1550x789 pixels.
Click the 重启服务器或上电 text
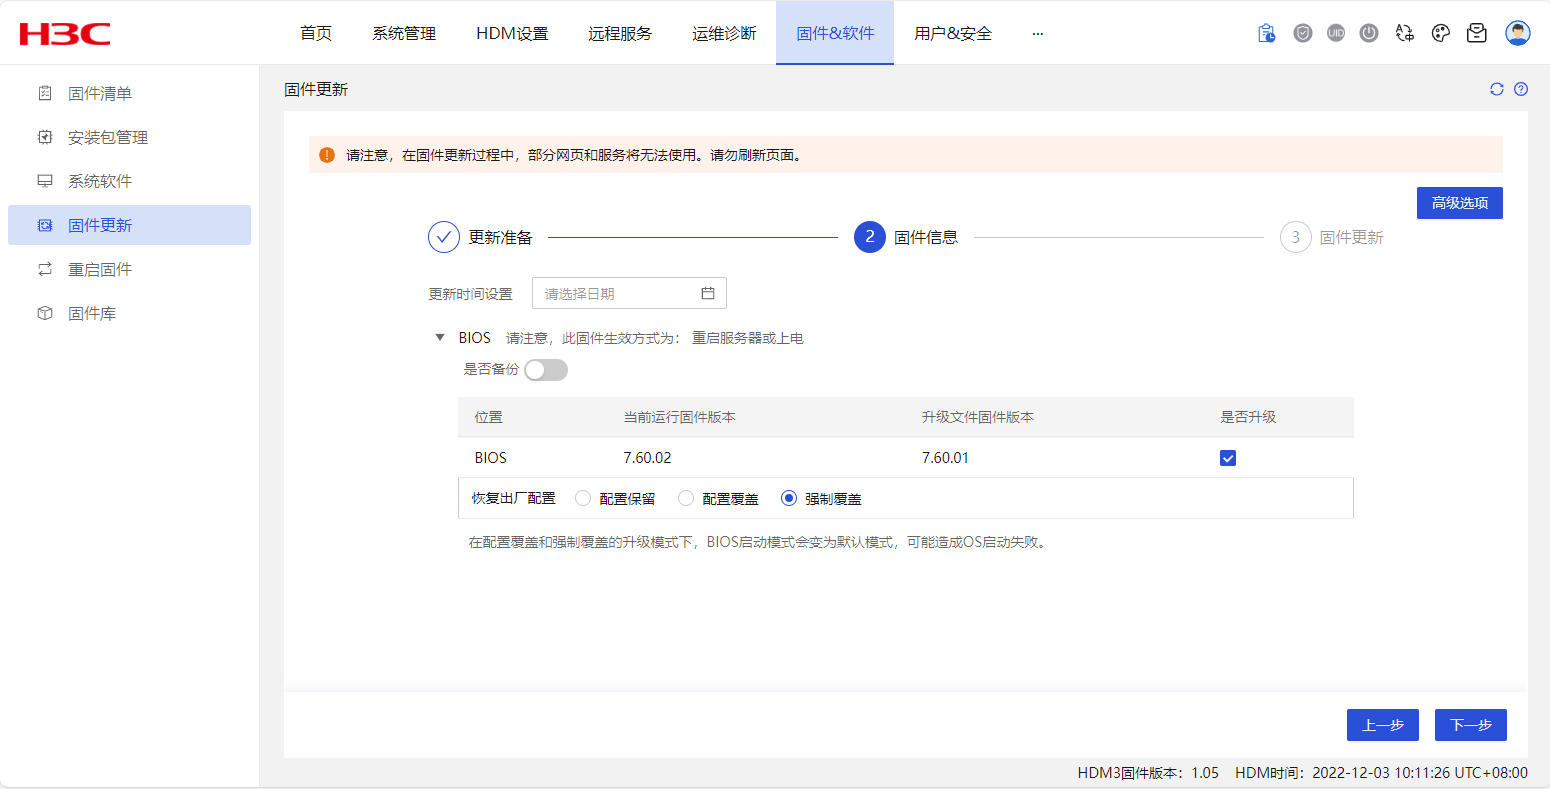point(748,338)
